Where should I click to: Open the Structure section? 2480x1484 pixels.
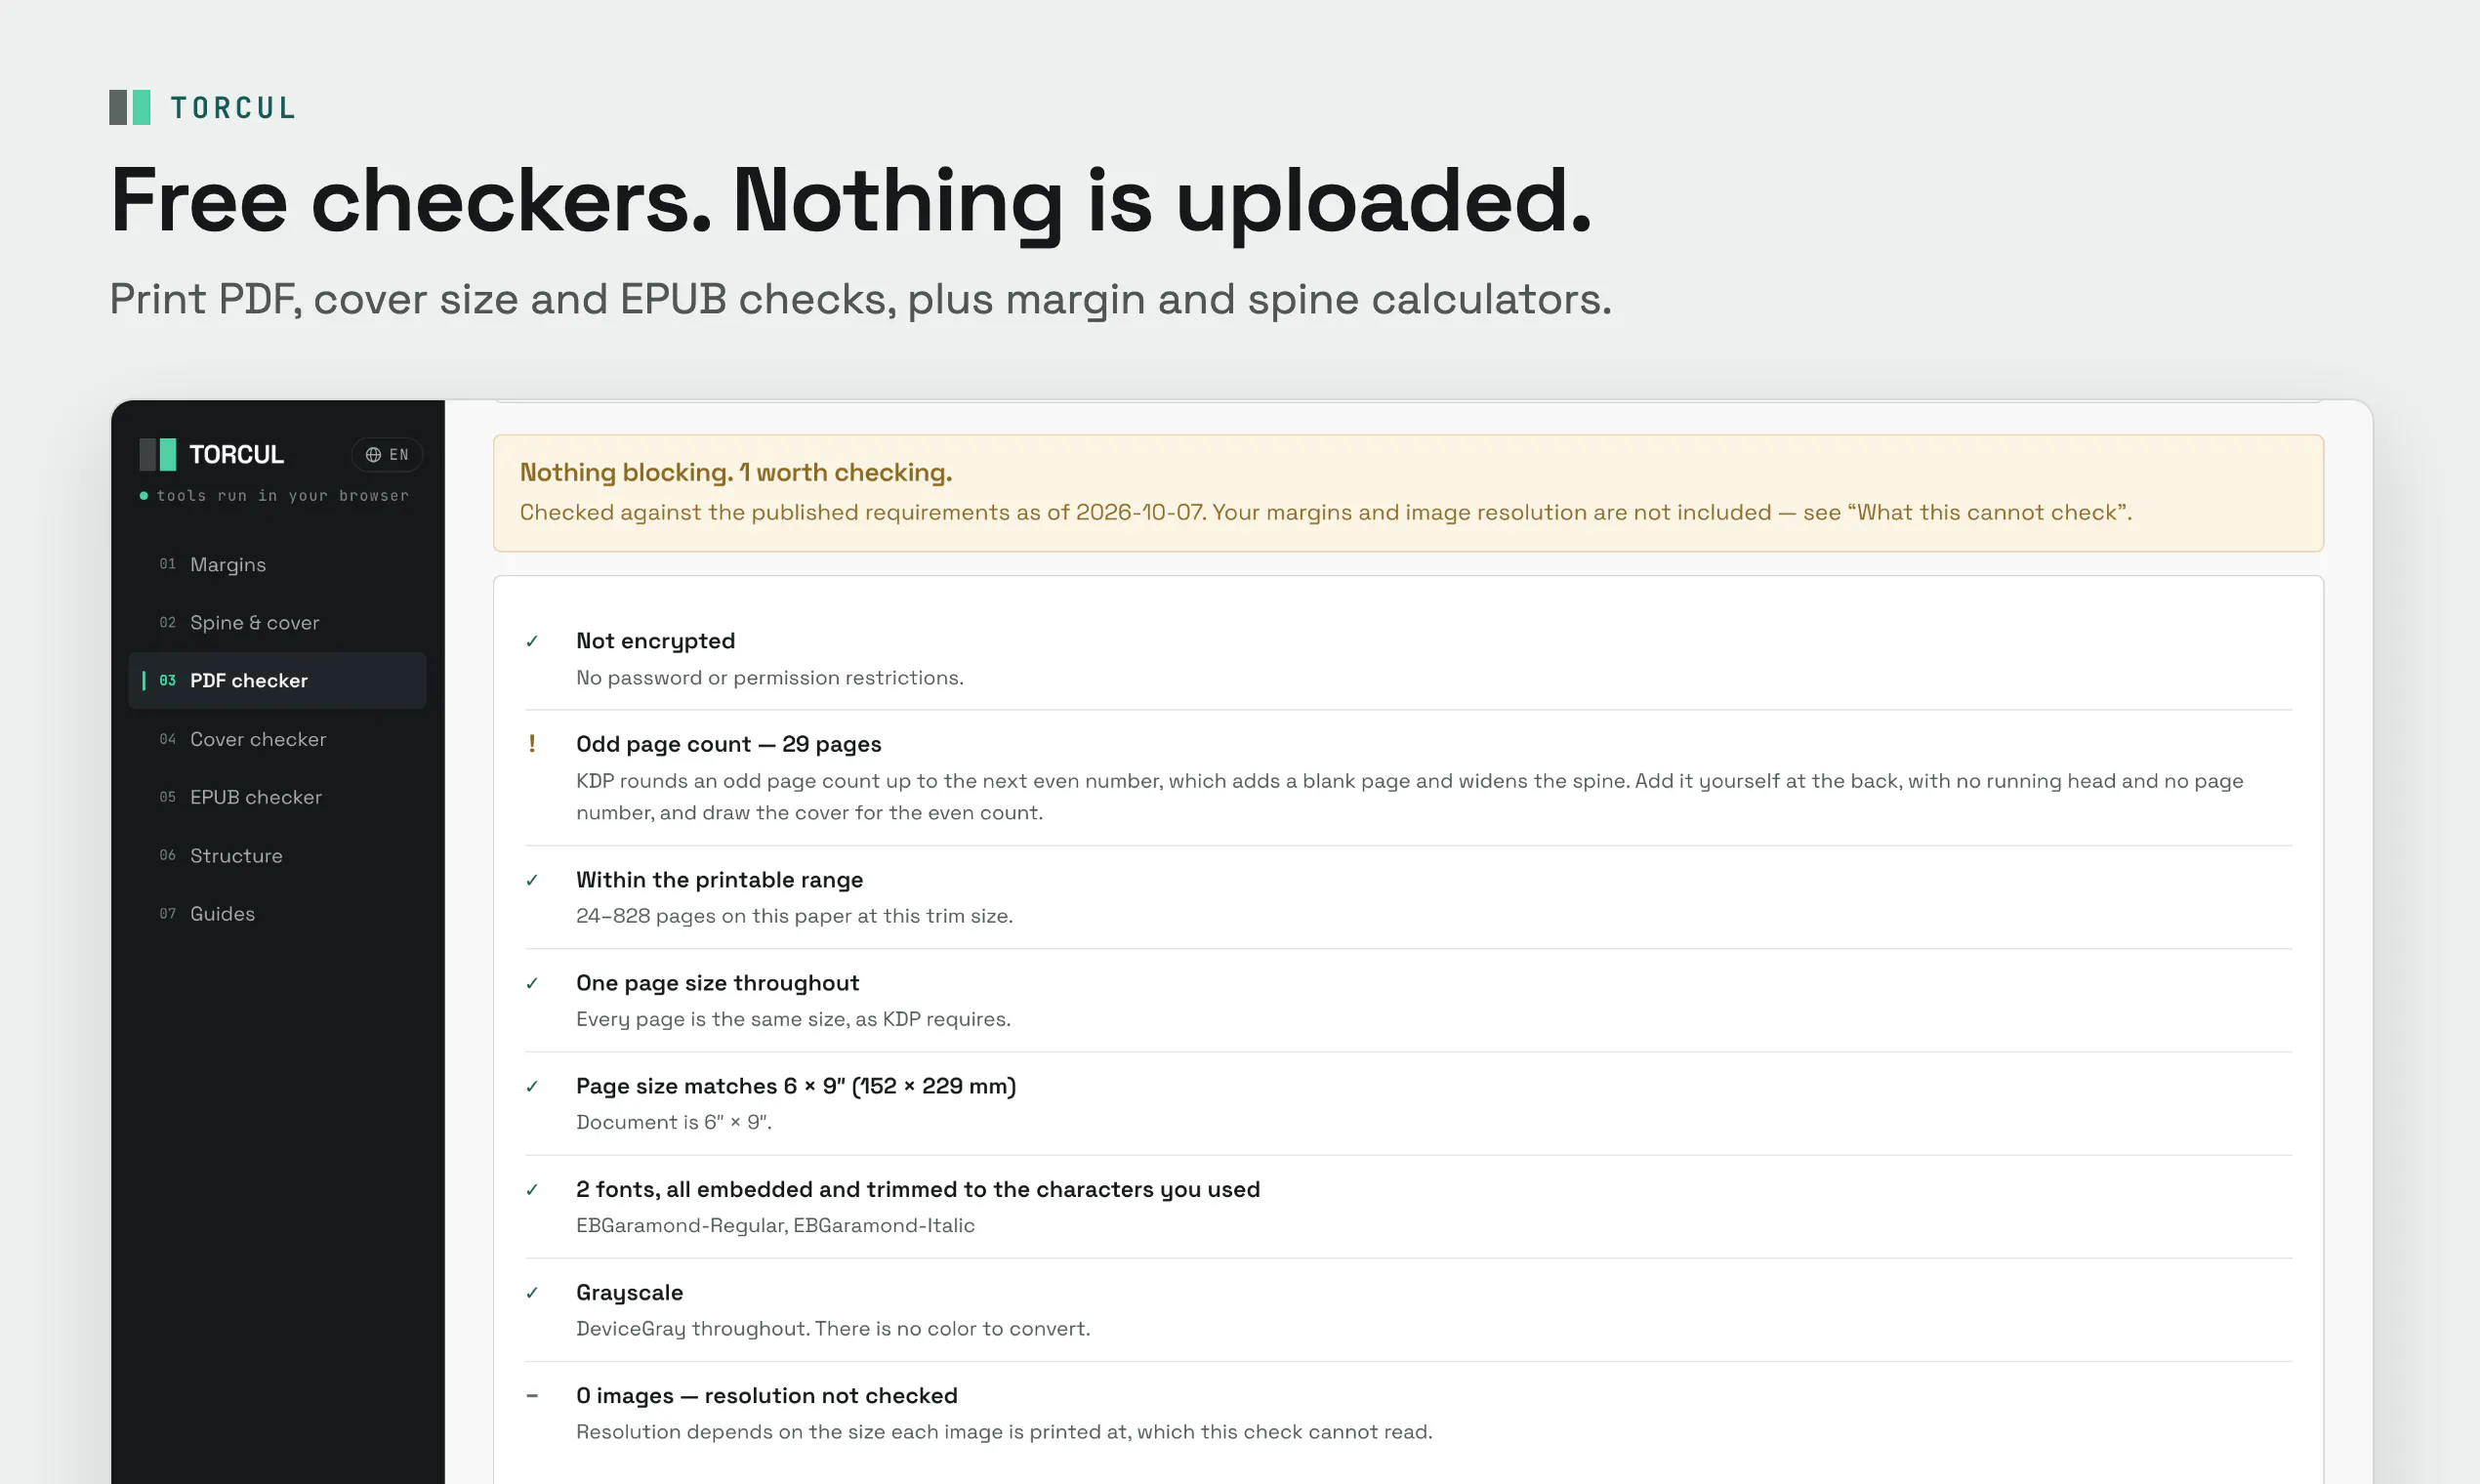tap(277, 855)
